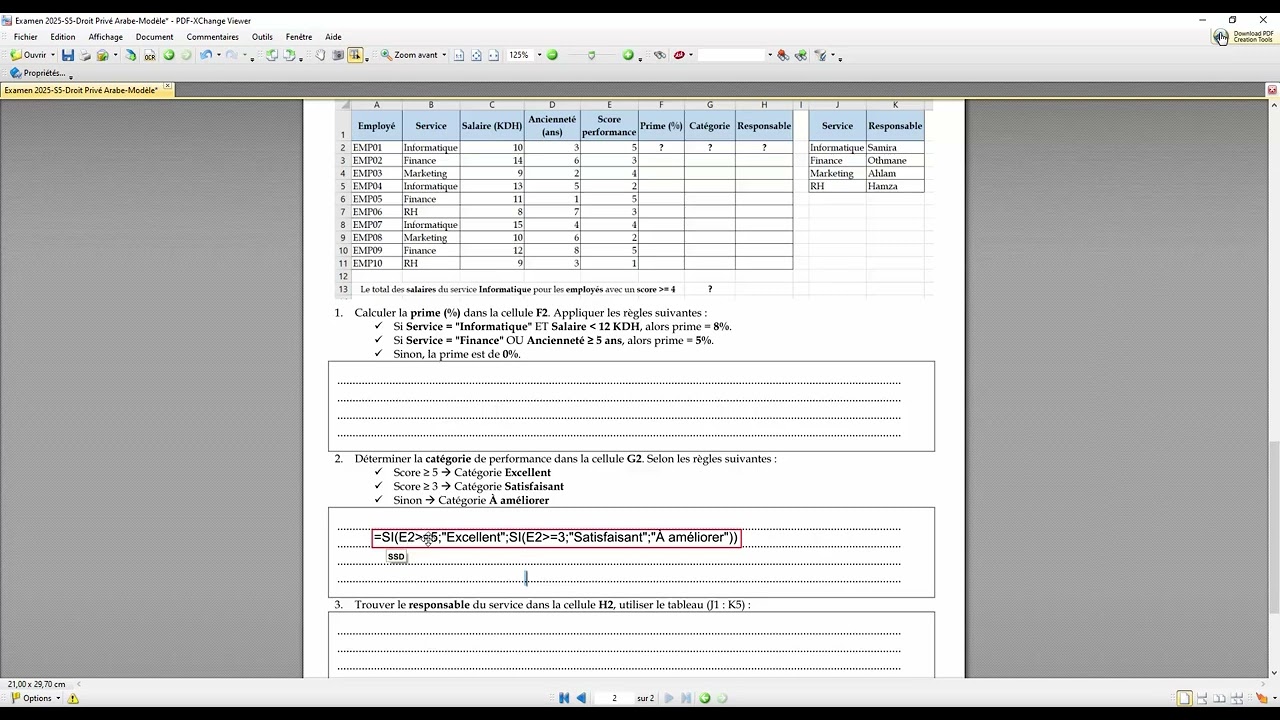
Task: Switch to facing pages layout icon
Action: tap(1219, 698)
